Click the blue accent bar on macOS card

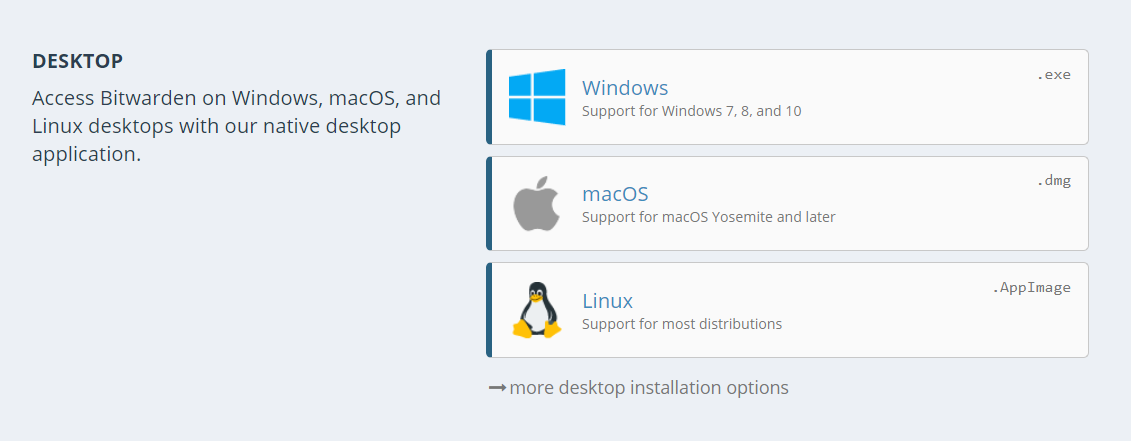click(x=490, y=204)
